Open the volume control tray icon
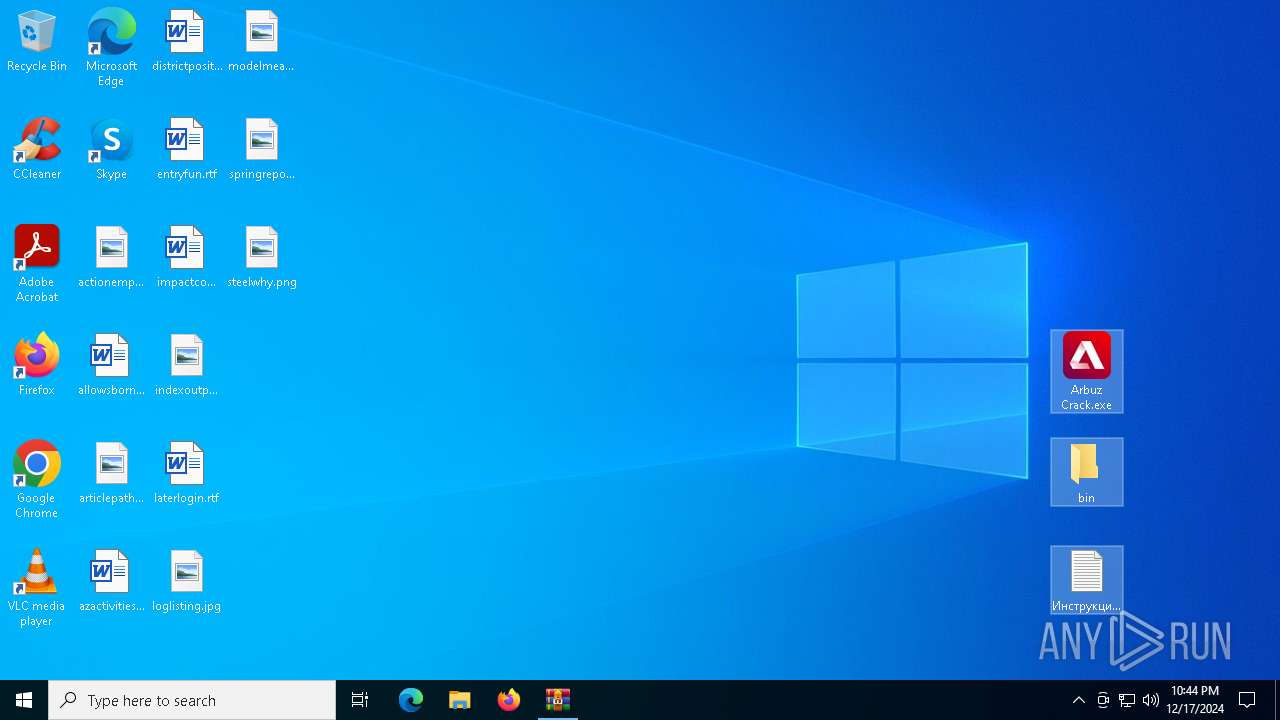This screenshot has height=720, width=1280. coord(1151,700)
